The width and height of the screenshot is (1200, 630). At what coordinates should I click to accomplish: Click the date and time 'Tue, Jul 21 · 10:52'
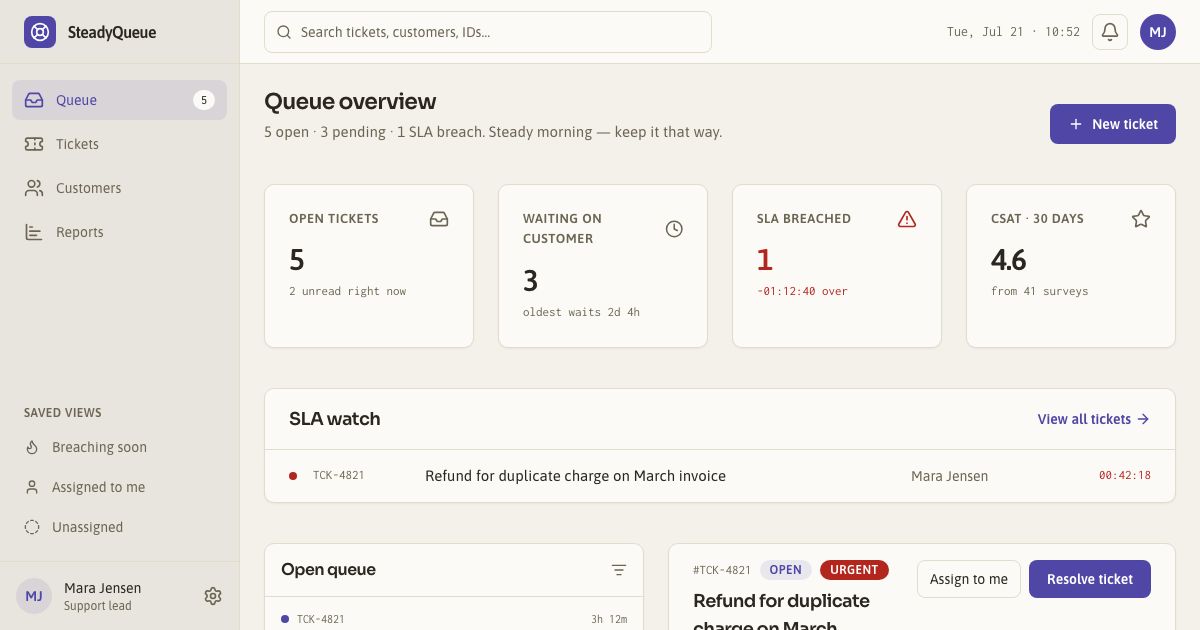(x=1013, y=32)
